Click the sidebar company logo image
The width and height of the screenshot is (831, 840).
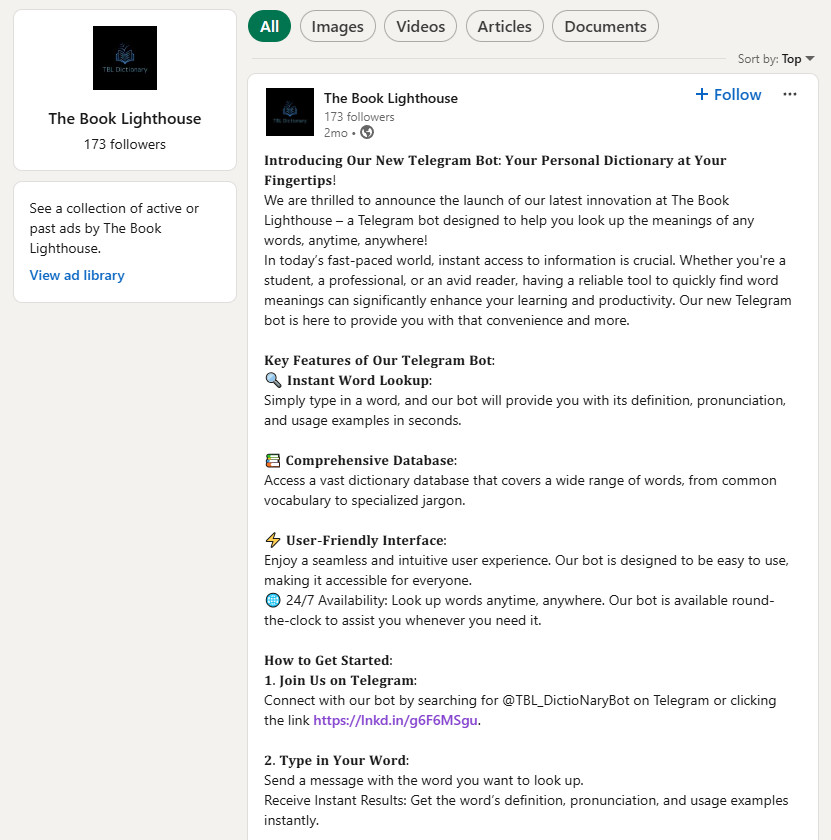tap(125, 58)
